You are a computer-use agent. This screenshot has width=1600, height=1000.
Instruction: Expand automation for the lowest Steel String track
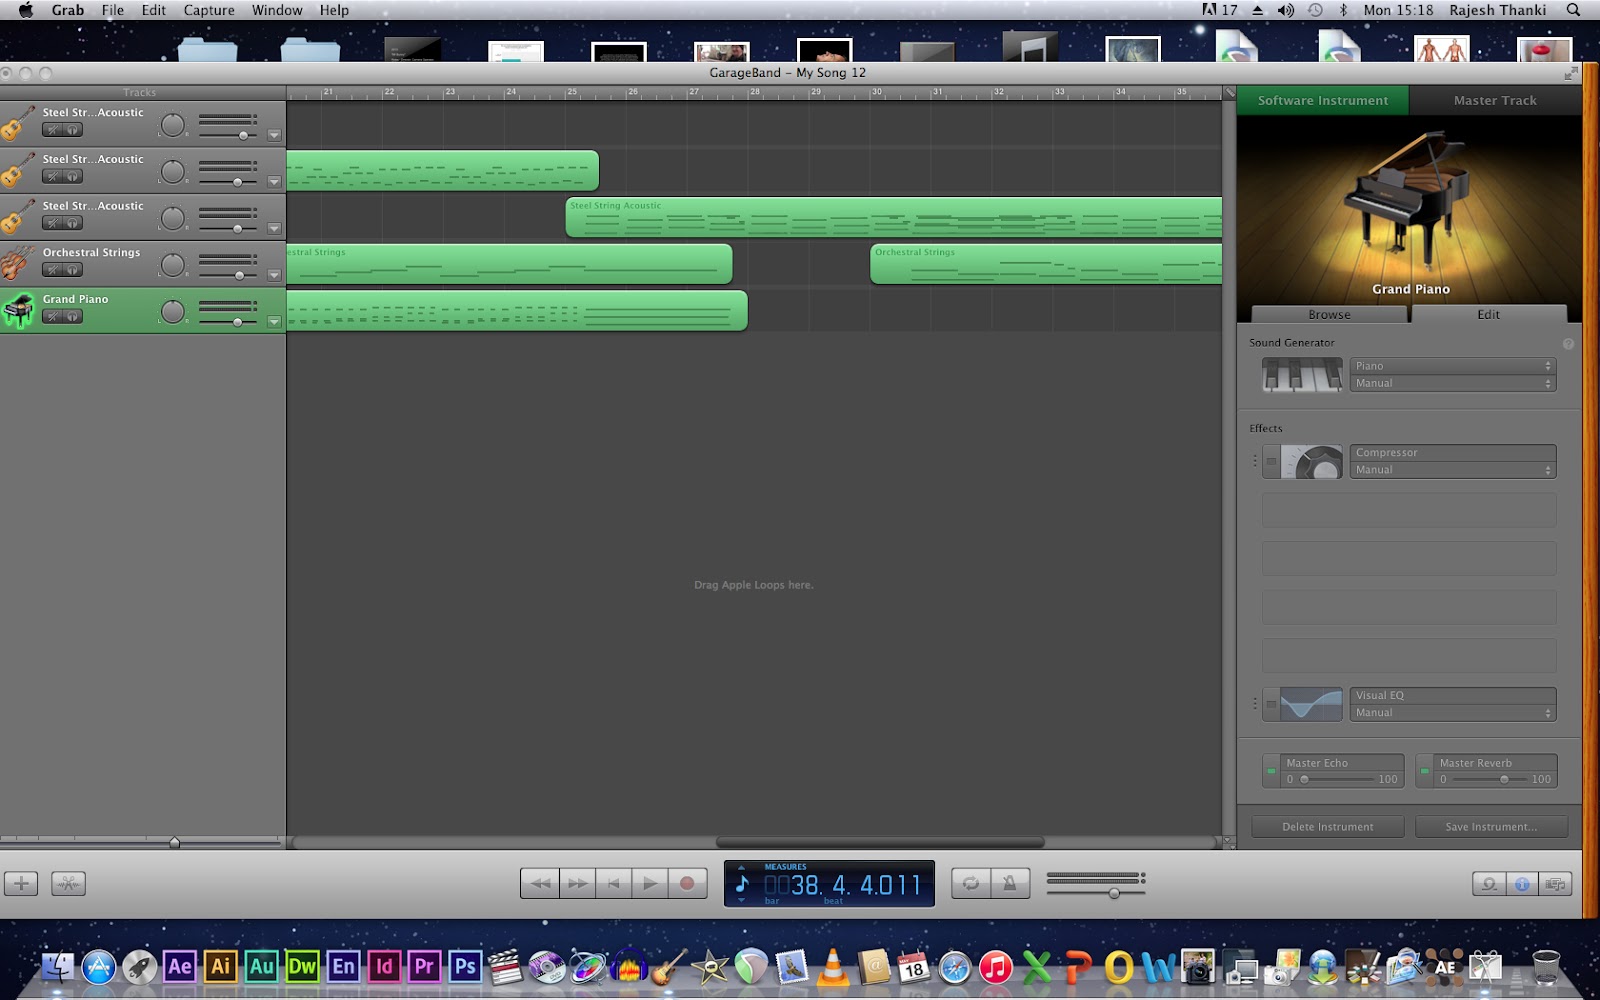(274, 228)
